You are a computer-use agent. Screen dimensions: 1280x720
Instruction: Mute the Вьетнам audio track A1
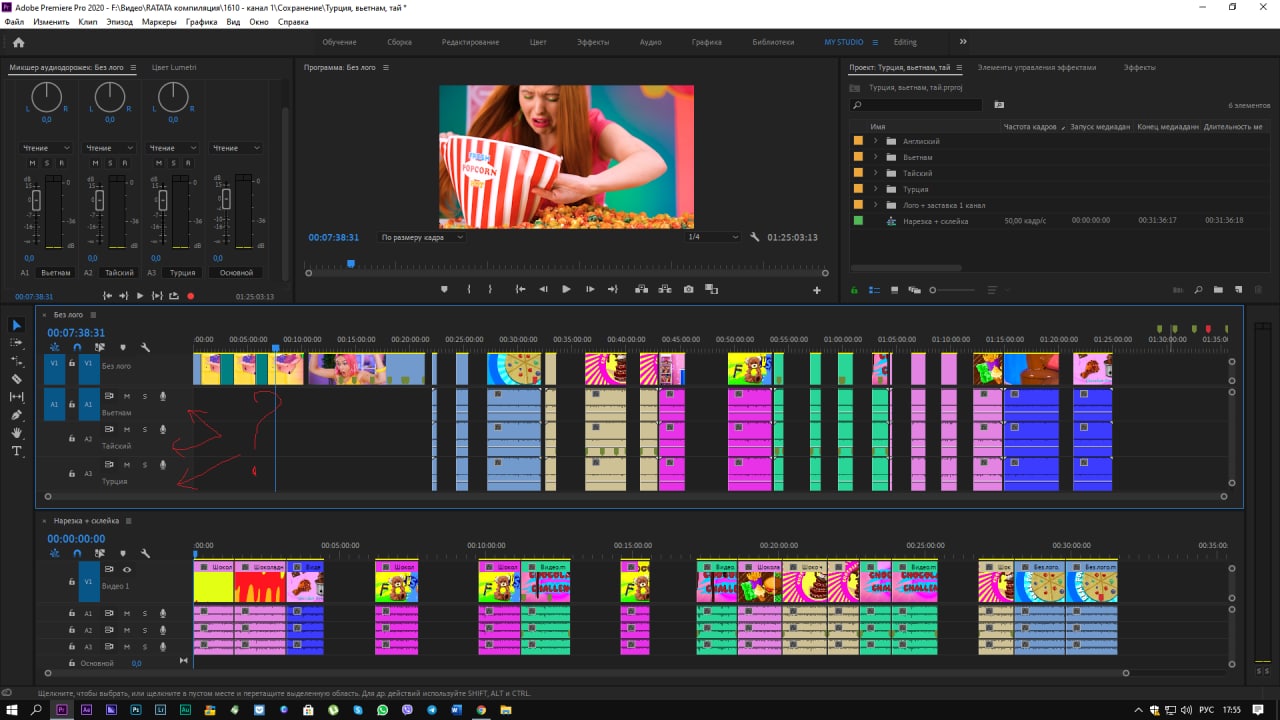[x=127, y=396]
